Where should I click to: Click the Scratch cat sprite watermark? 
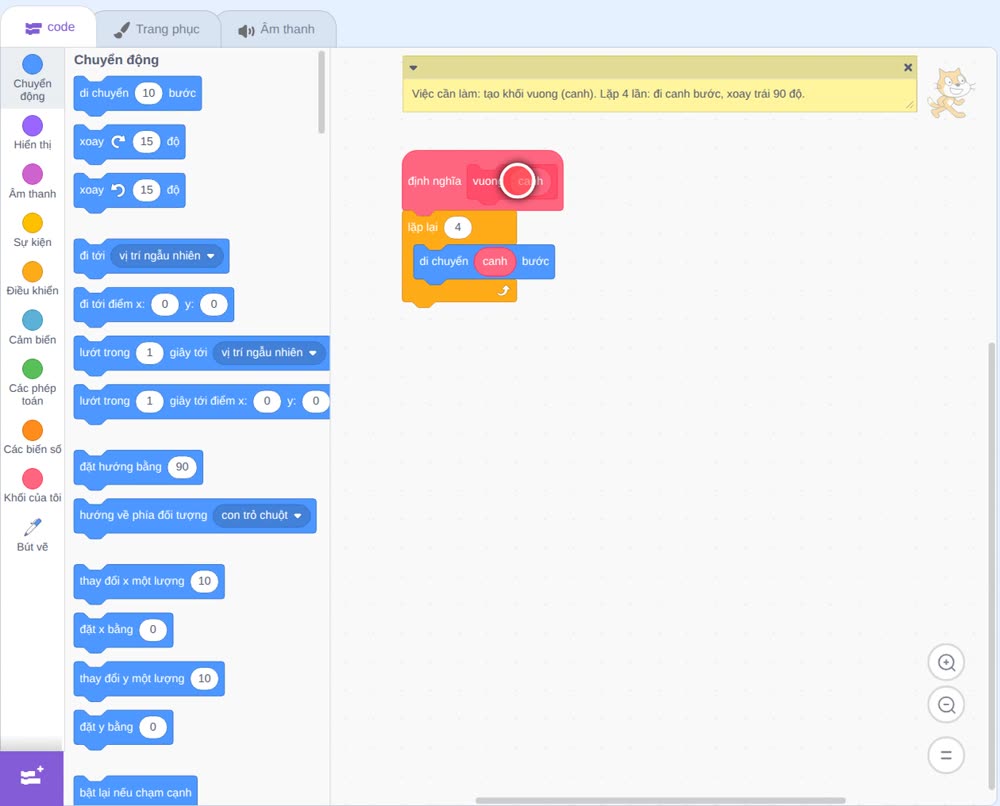(x=950, y=94)
